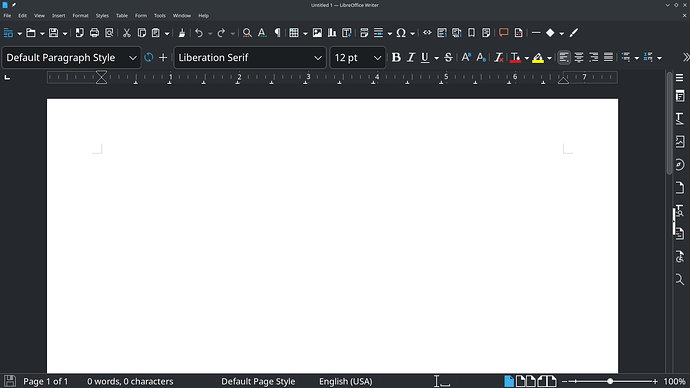
Task: Click the diamond basic shape icon
Action: click(550, 33)
